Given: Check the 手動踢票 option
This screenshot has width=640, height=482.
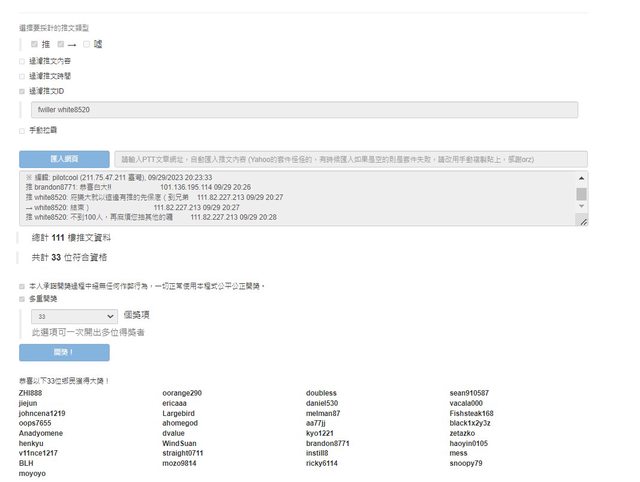Looking at the screenshot, I should (x=23, y=130).
